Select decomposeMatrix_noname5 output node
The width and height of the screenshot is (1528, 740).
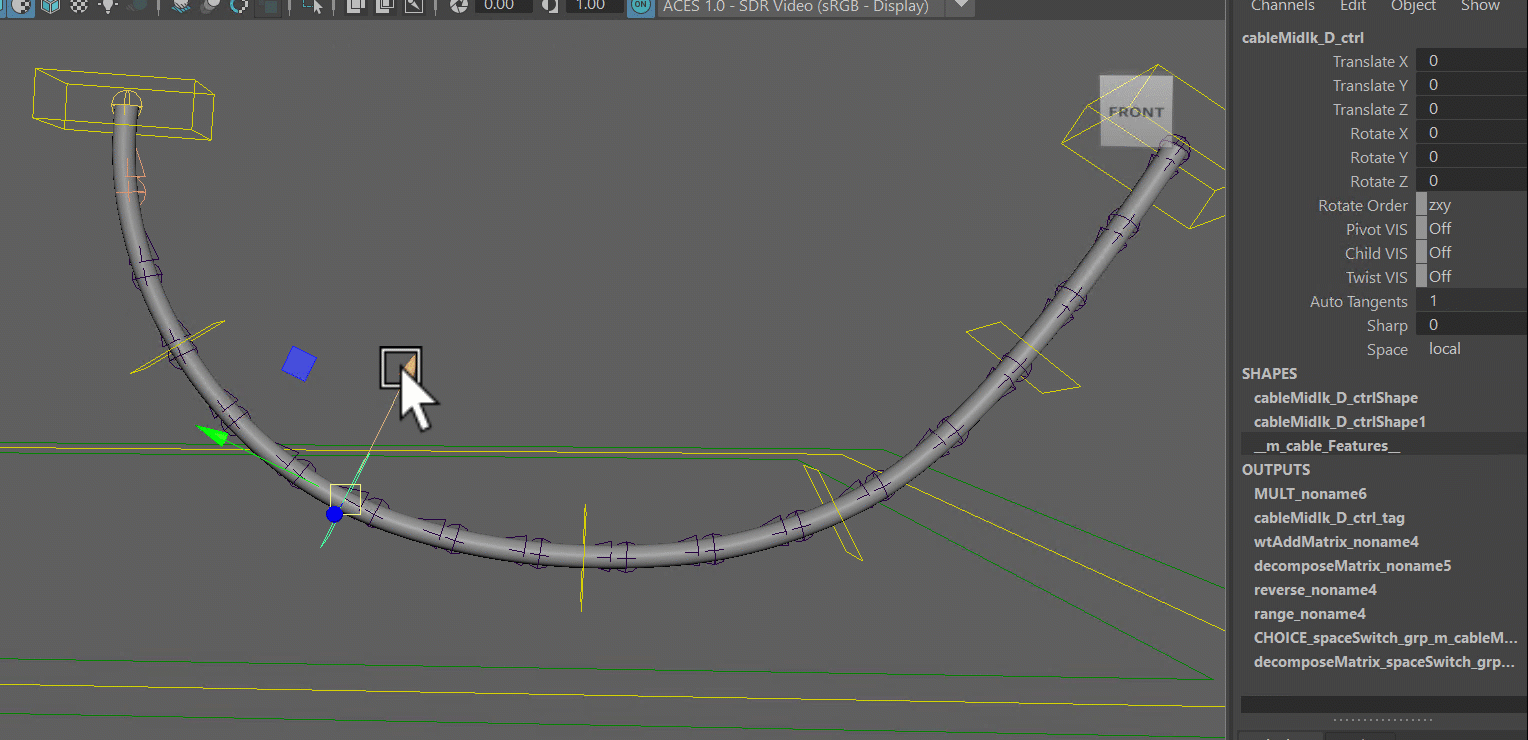click(1353, 566)
